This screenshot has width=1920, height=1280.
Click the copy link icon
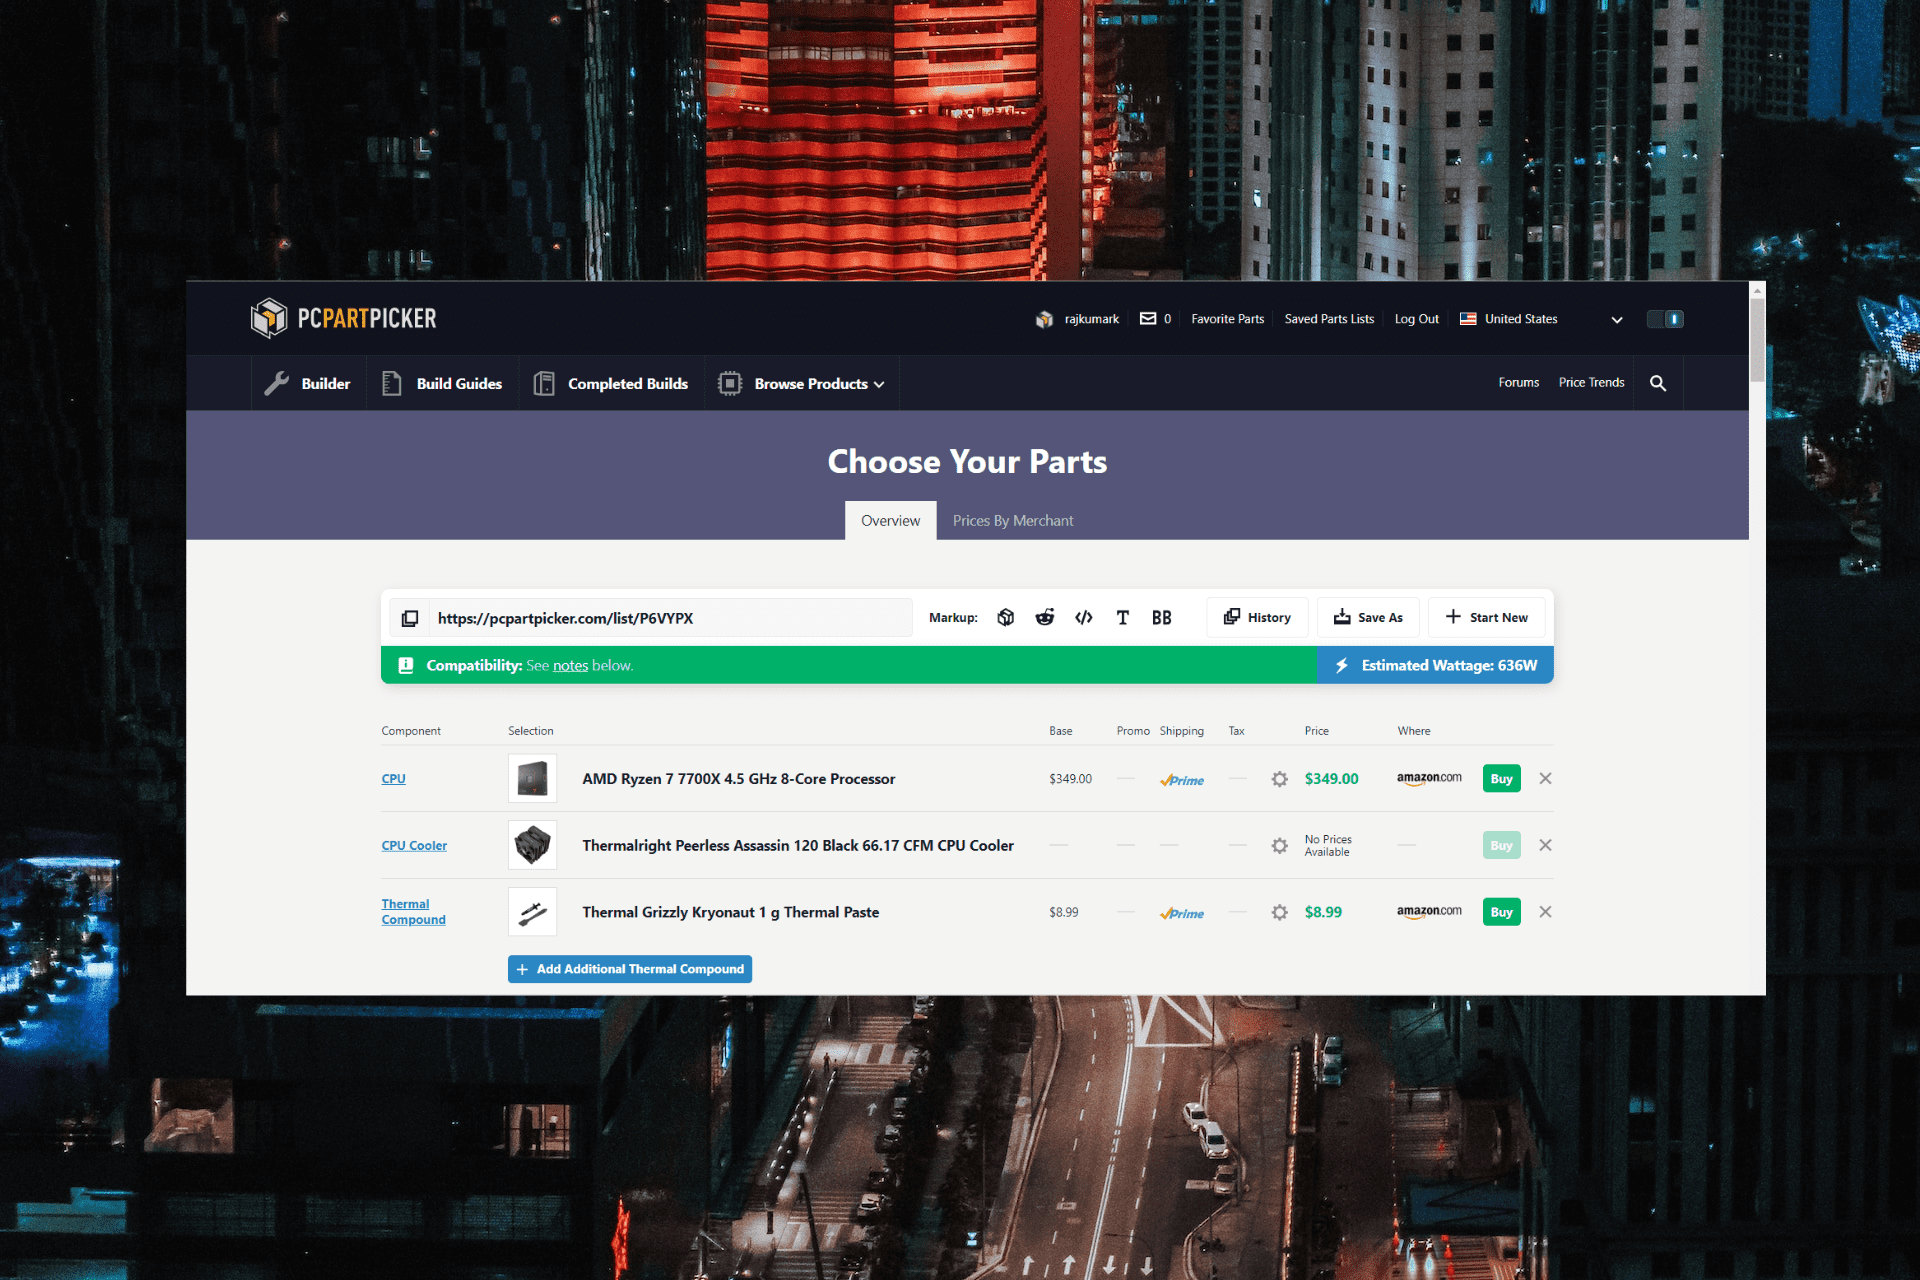[410, 618]
